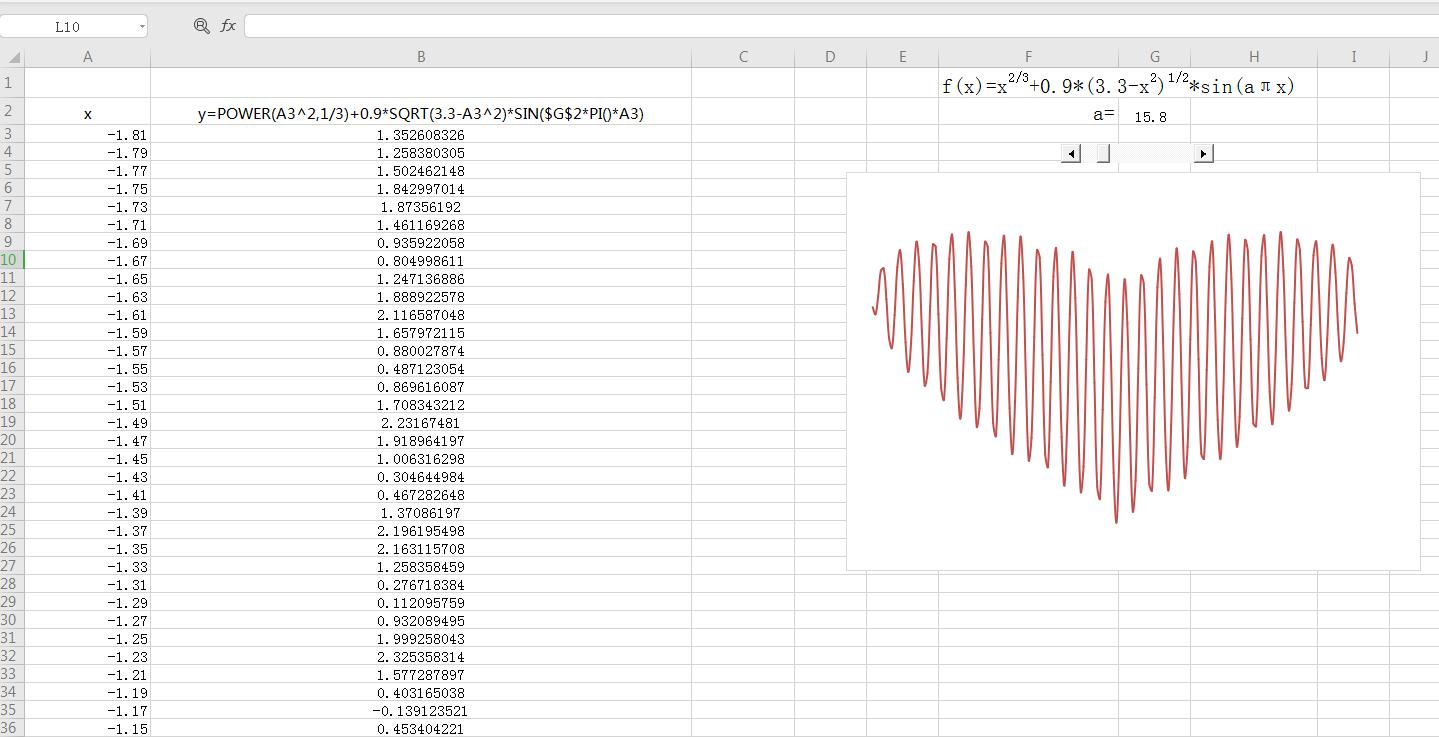The width and height of the screenshot is (1439, 737).
Task: Select cell G2 containing 15.8
Action: click(1154, 116)
